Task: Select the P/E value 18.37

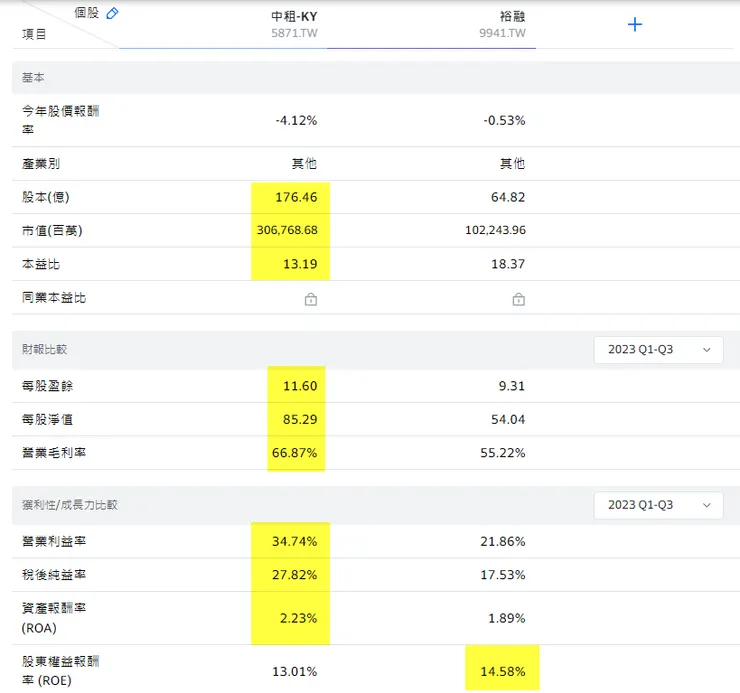Action: pyautogui.click(x=508, y=264)
